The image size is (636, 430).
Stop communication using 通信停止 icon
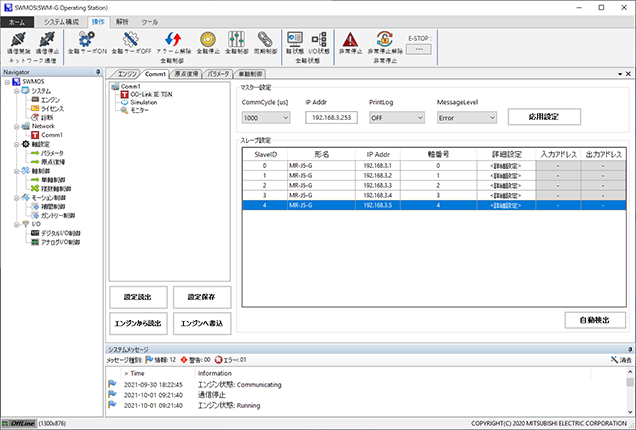(47, 43)
